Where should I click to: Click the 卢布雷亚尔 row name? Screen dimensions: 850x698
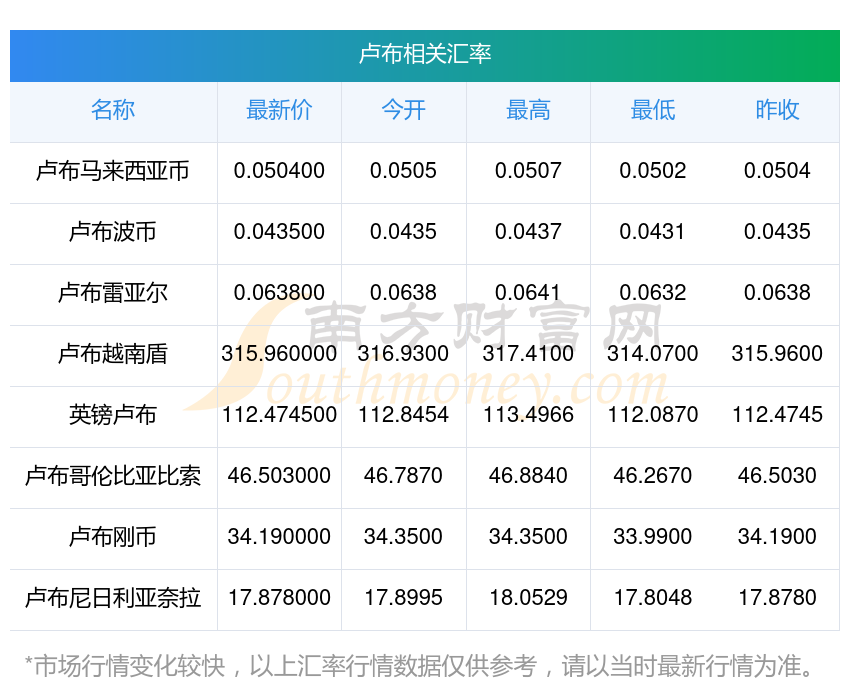113,293
